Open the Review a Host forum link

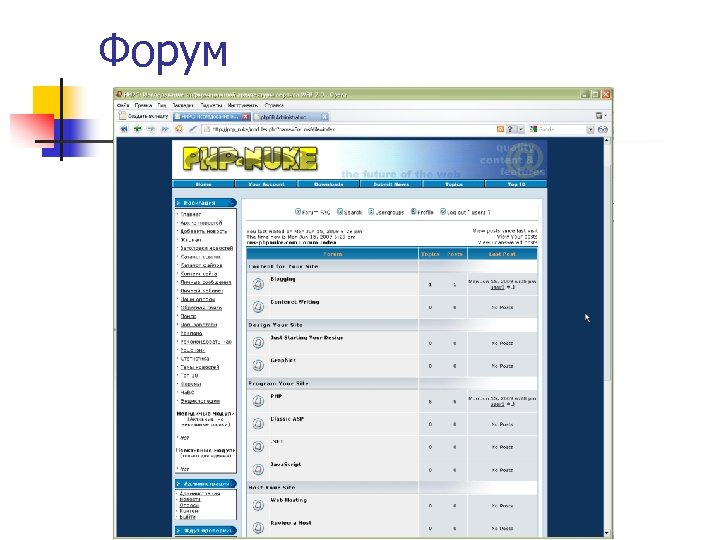pos(291,523)
